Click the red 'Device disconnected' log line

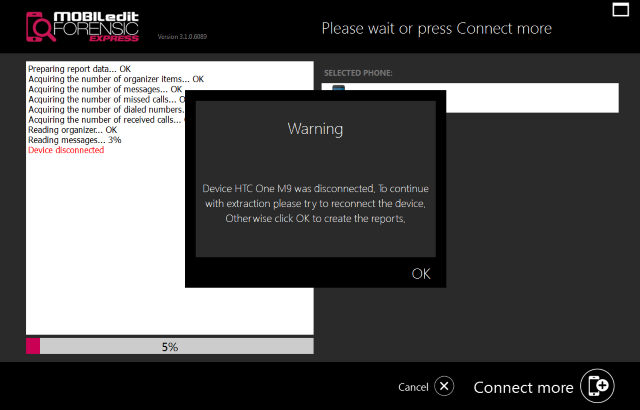66,150
